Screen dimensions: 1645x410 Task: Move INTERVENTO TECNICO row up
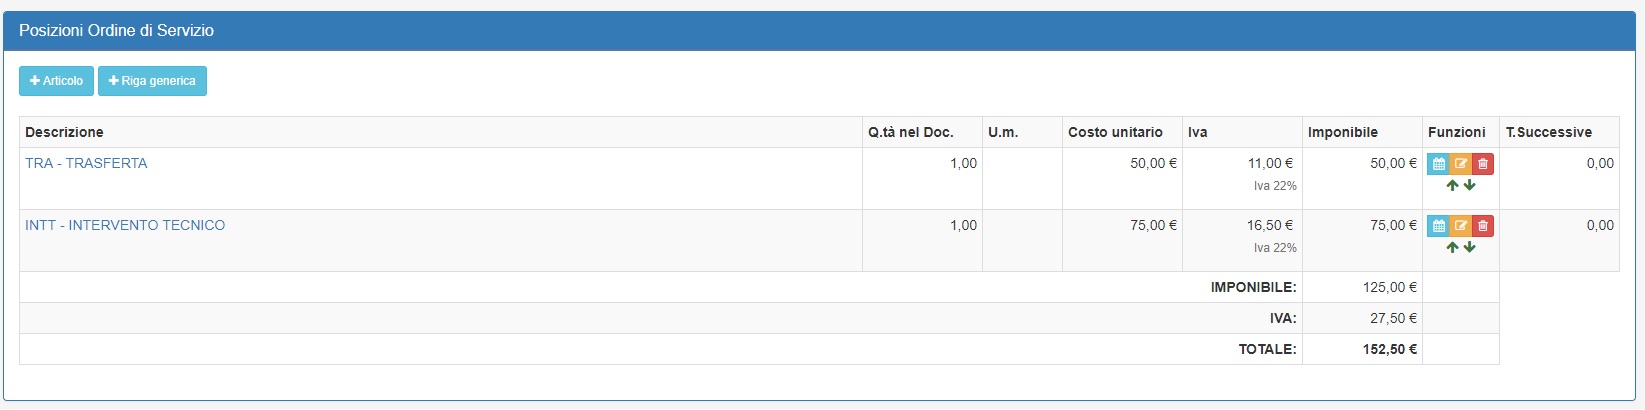click(x=1452, y=248)
